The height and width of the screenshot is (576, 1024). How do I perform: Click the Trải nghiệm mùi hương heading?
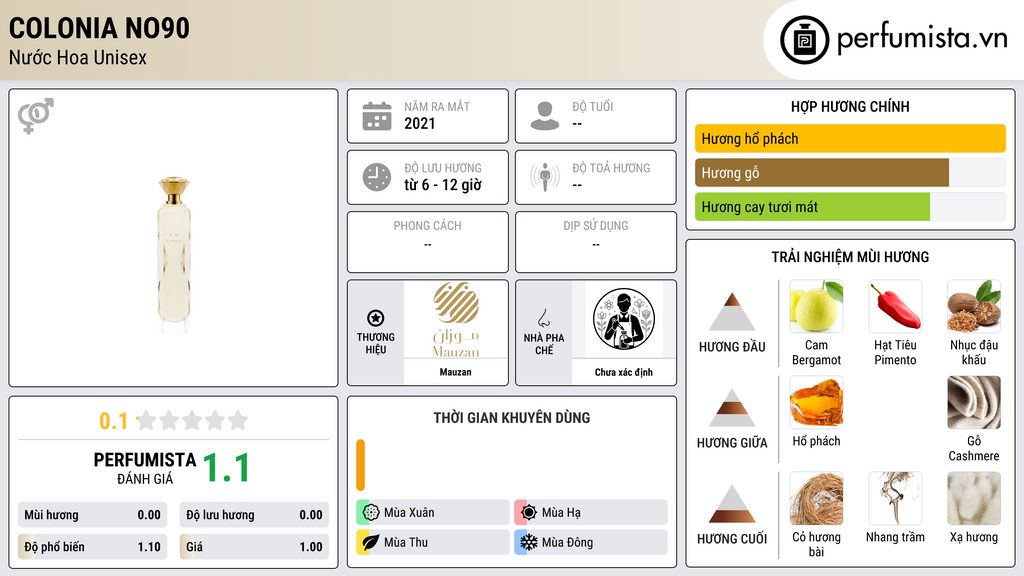(850, 257)
